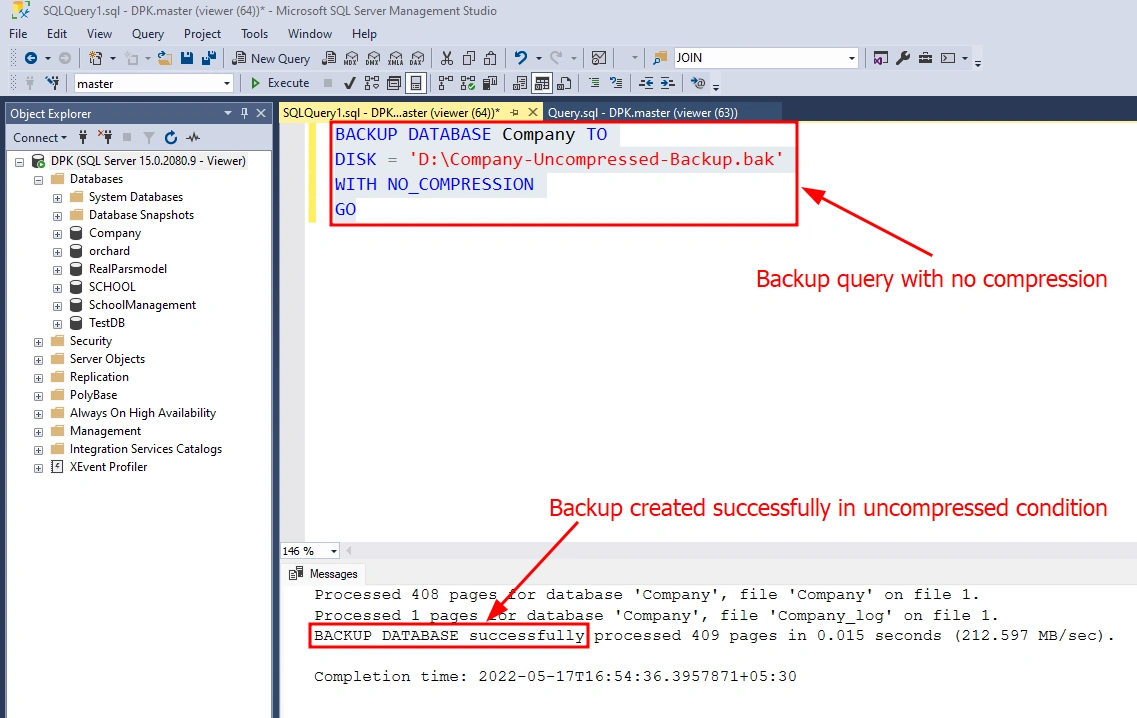
Task: Click the Undo arrow icon
Action: 521,58
